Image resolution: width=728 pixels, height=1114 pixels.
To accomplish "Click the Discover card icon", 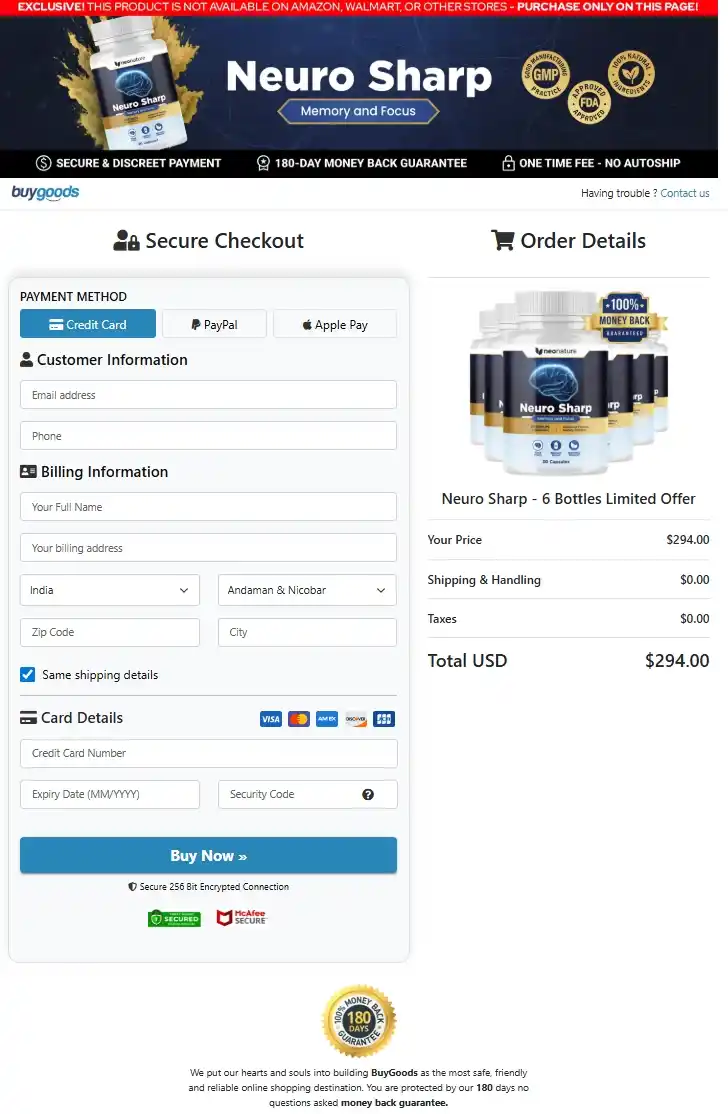I will click(x=355, y=718).
